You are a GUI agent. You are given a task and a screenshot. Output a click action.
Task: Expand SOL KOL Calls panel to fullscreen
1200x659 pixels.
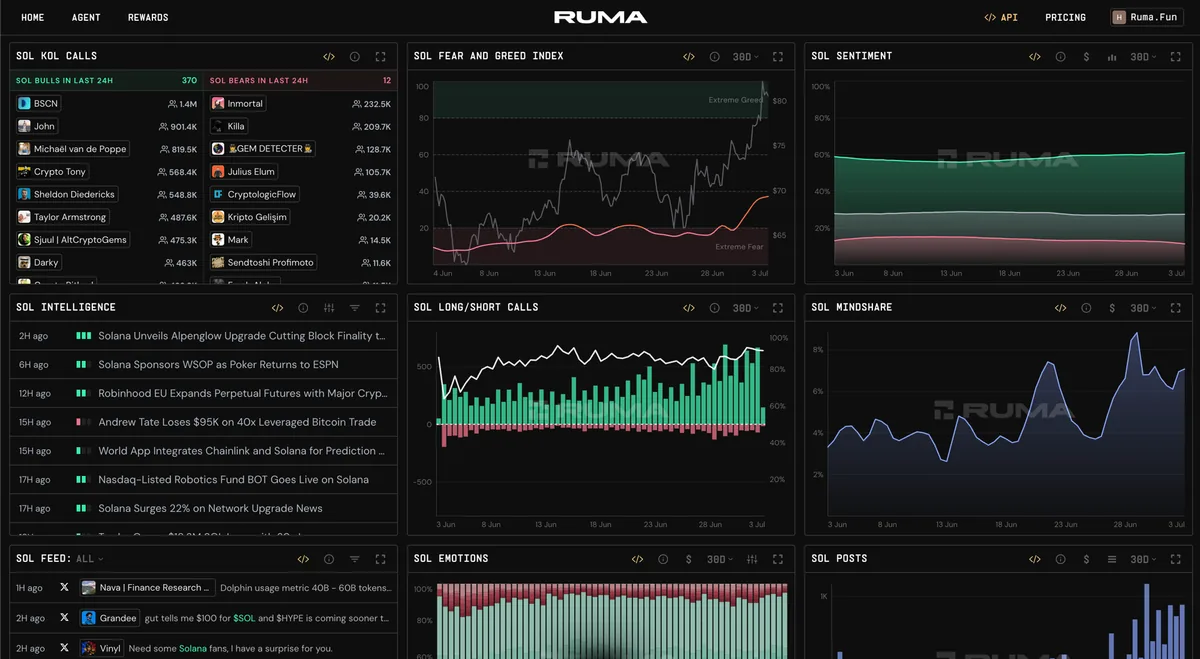coord(380,57)
